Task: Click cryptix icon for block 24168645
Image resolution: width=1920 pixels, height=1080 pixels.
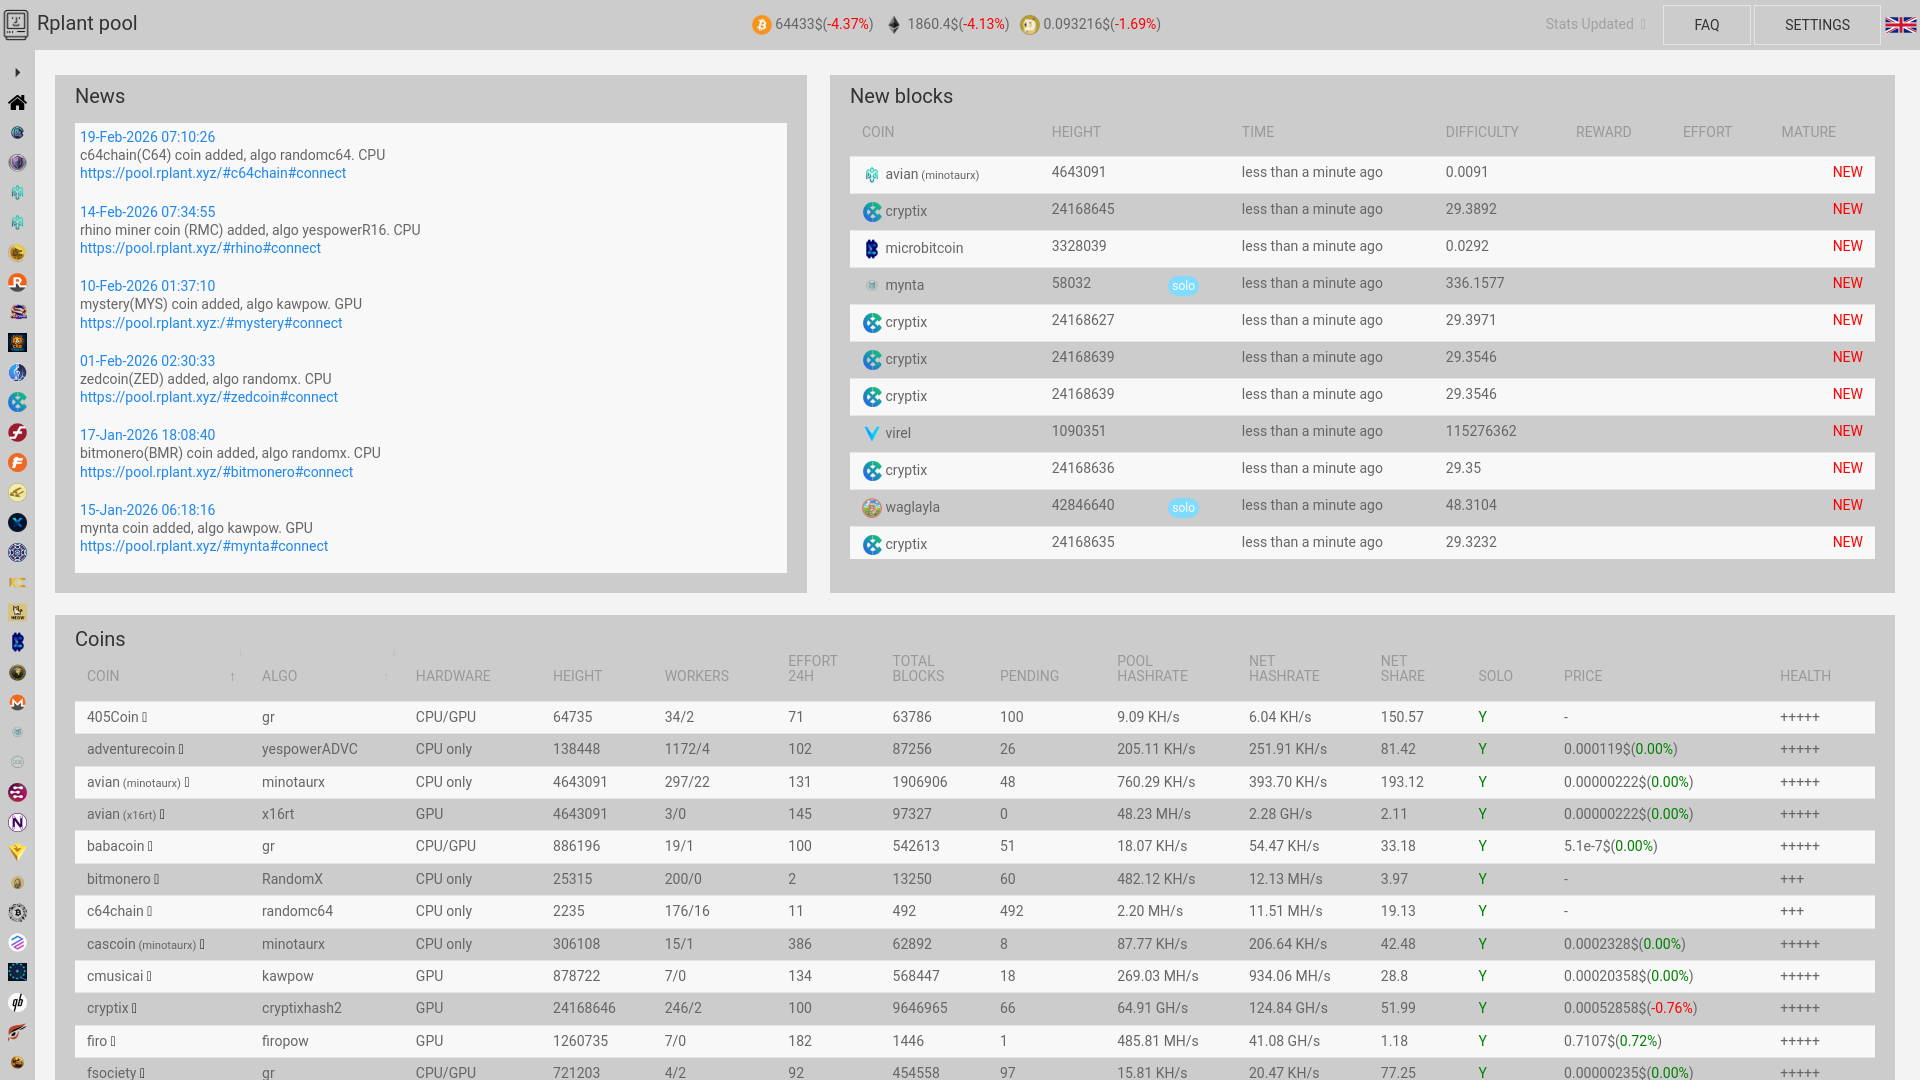Action: (872, 212)
